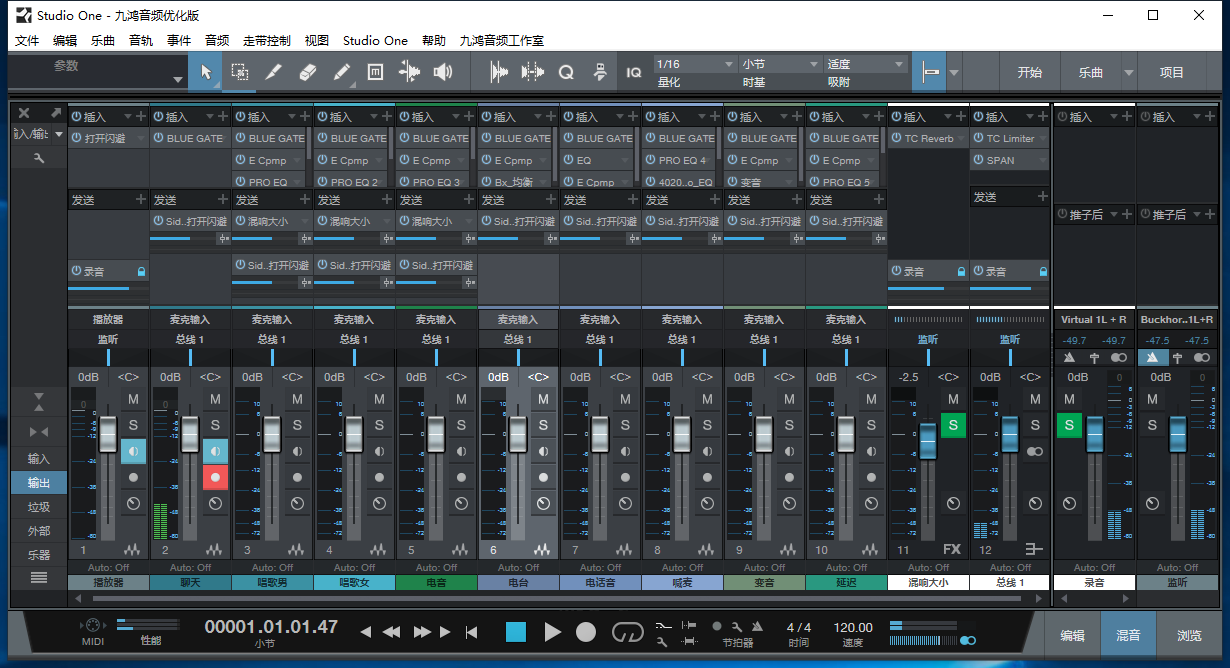This screenshot has height=668, width=1230.
Task: Select the Paint (pencil) tool
Action: point(341,72)
